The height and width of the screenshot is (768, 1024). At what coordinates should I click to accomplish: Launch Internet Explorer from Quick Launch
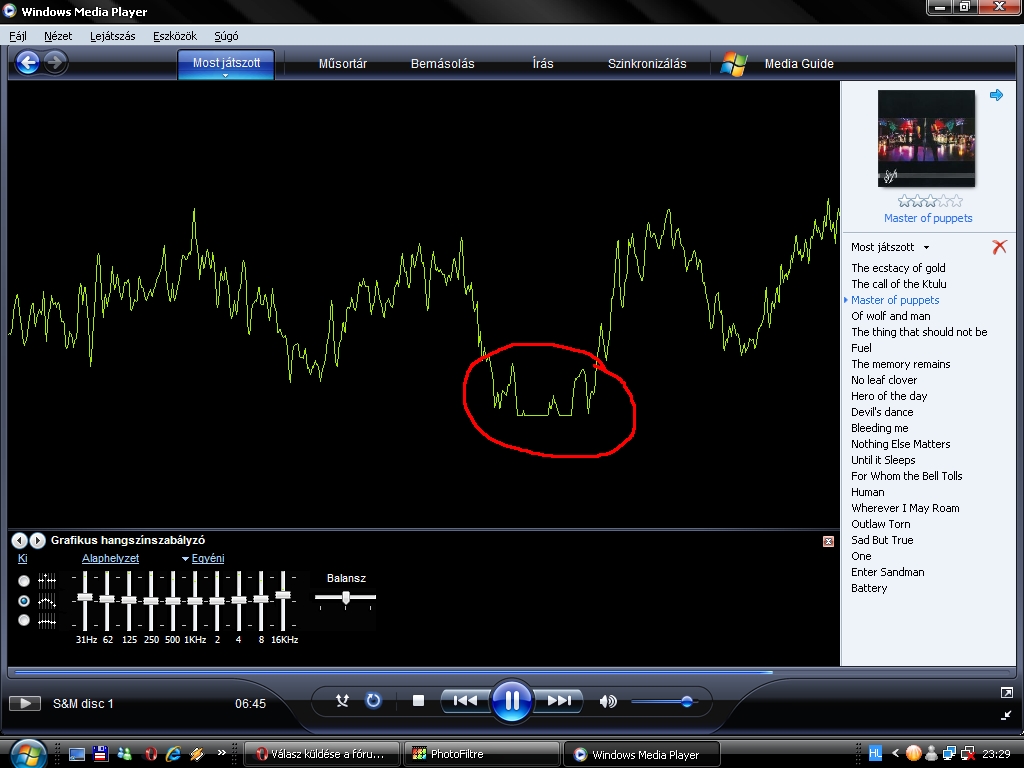174,754
